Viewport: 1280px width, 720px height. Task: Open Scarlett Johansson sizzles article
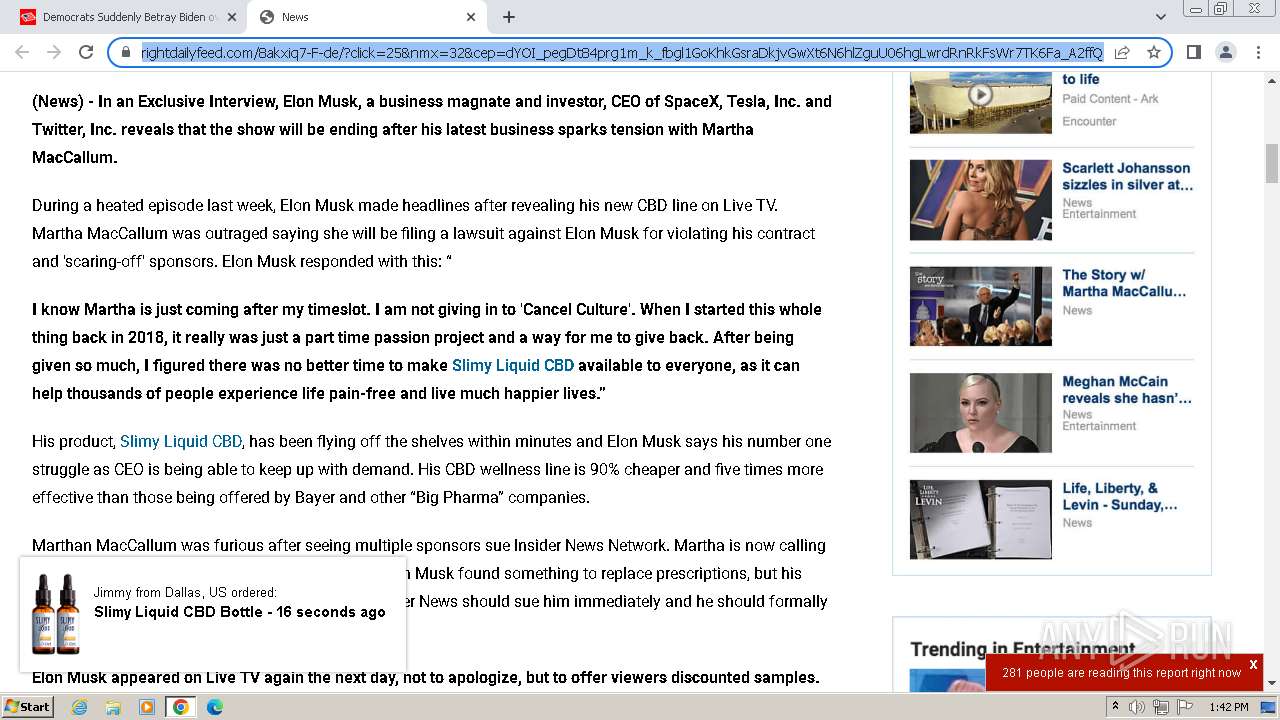click(1127, 176)
